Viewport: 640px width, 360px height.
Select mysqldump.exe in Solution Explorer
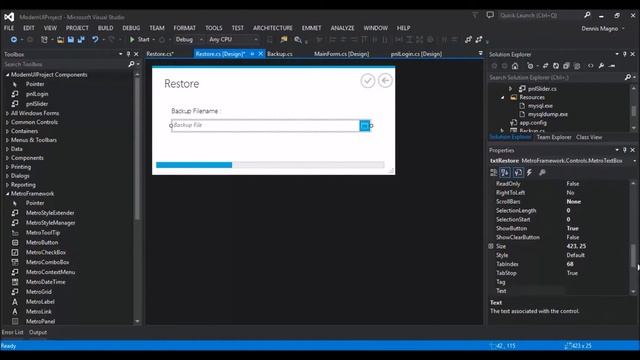pyautogui.click(x=548, y=114)
